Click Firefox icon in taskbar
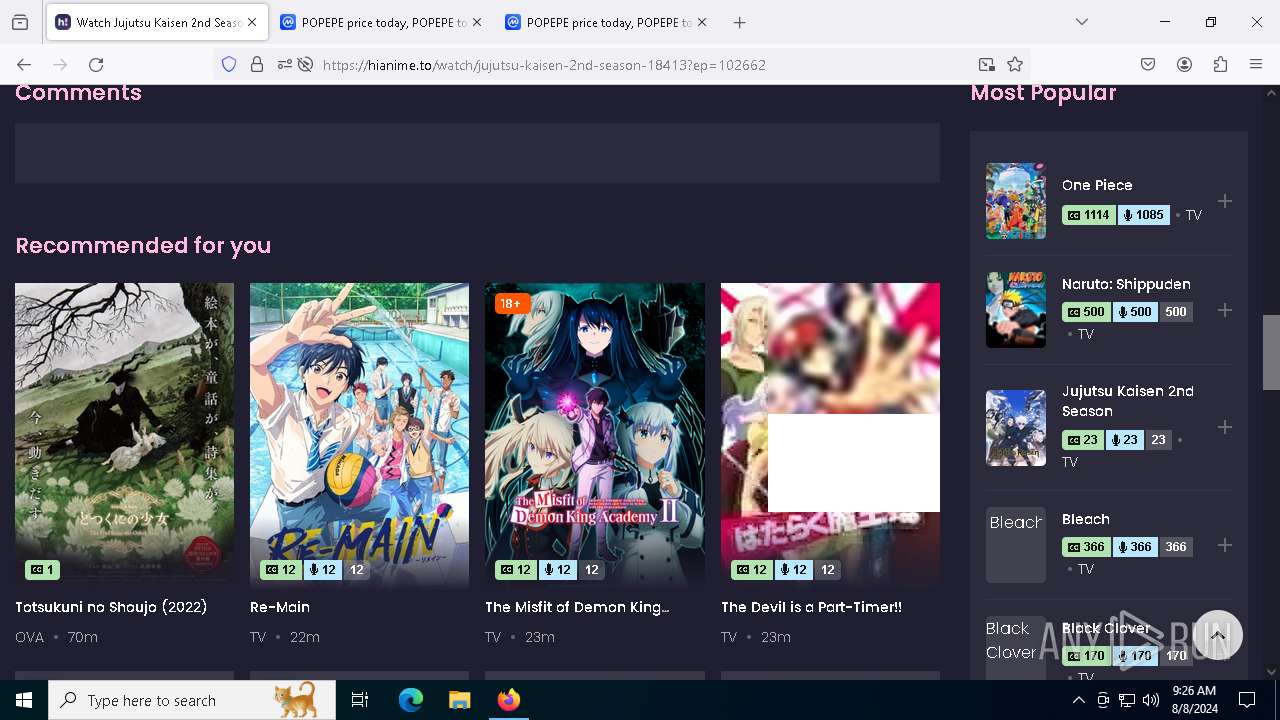The image size is (1280, 720). pyautogui.click(x=508, y=700)
